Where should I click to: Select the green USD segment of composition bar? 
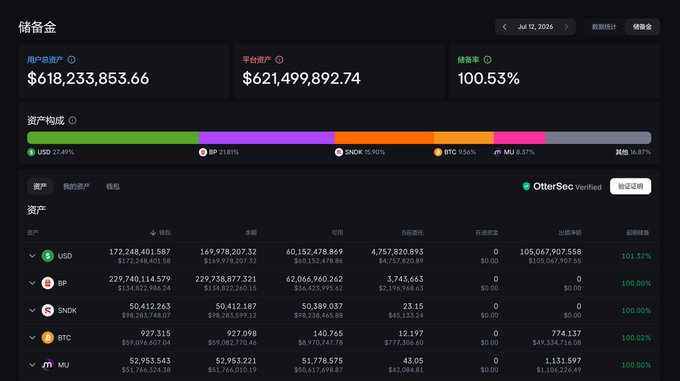[x=113, y=138]
